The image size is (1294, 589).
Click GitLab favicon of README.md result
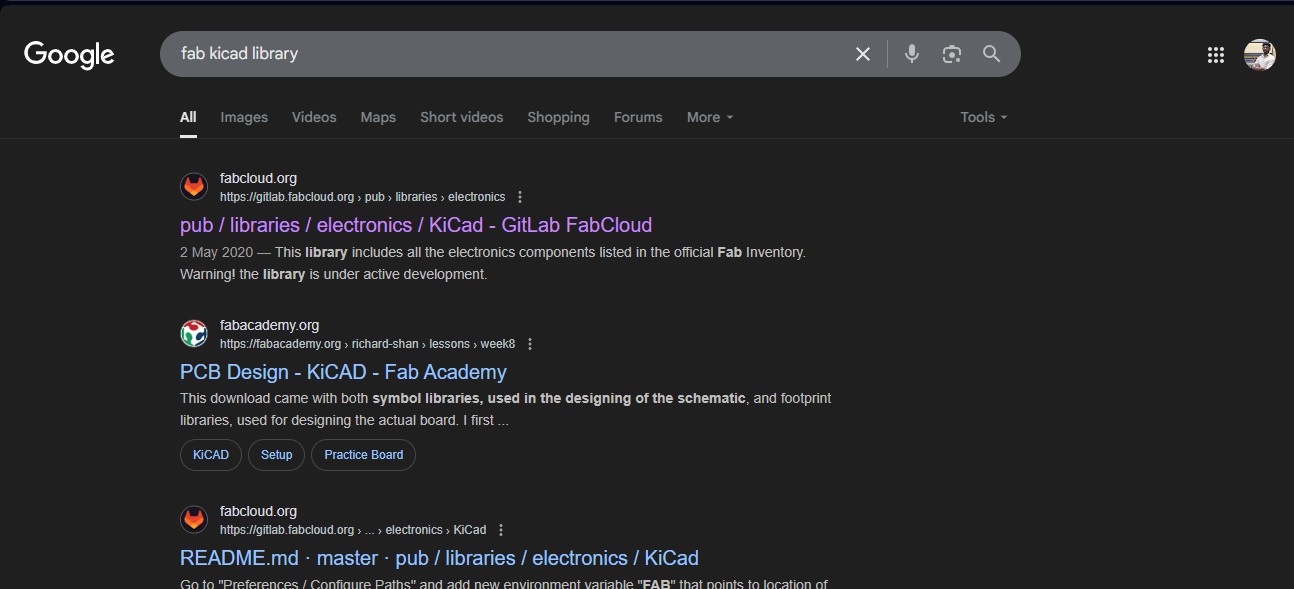tap(194, 520)
